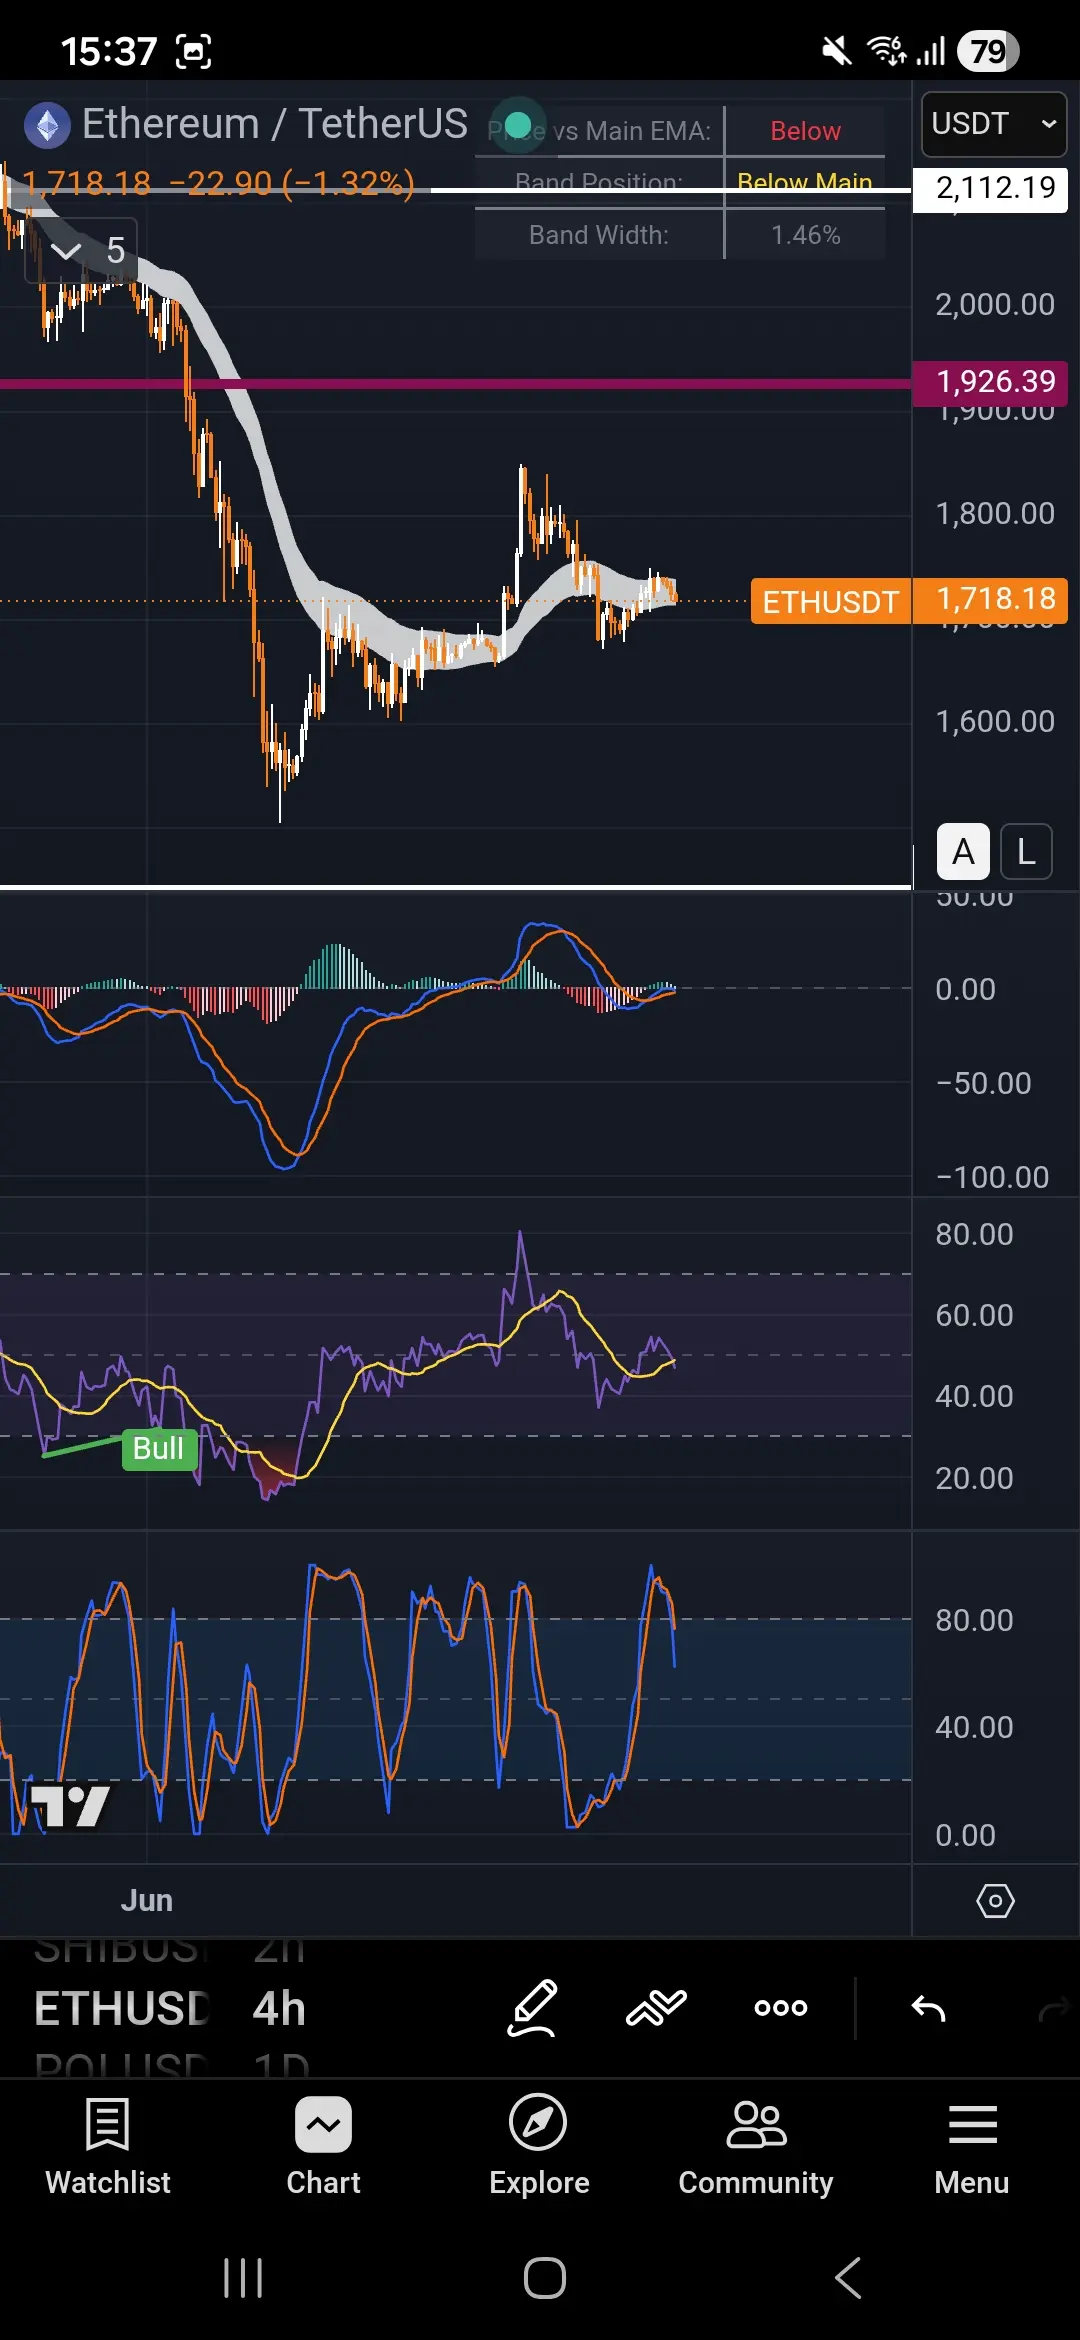Screen dimensions: 1080x2340
Task: Tap the TradingView logo on the chart
Action: tap(70, 1805)
